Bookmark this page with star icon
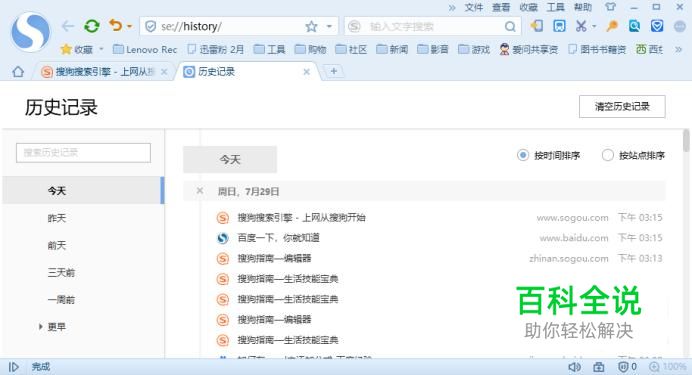The width and height of the screenshot is (692, 375). [x=312, y=26]
